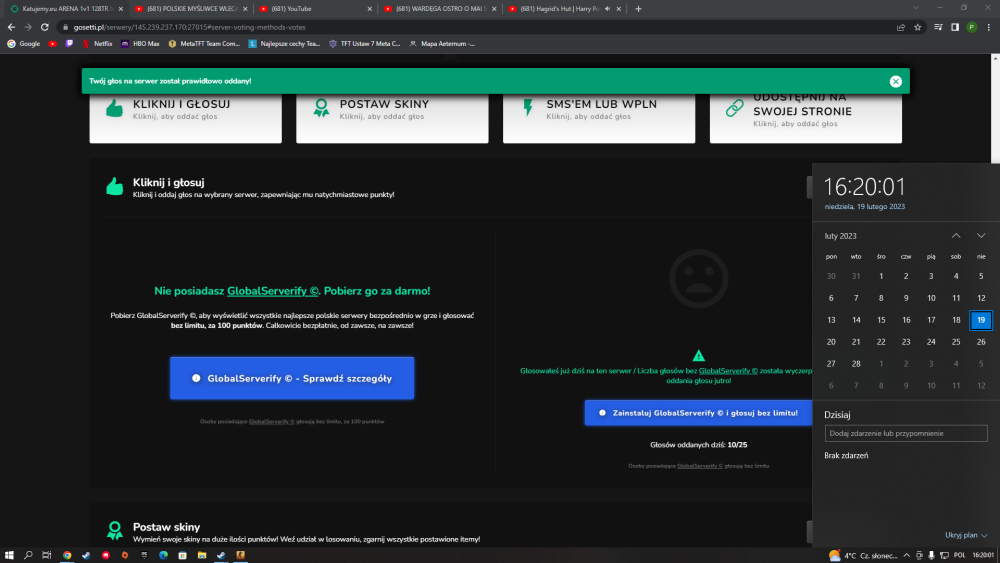Close the green vote confirmation banner
Screen dimensions: 1000x563
[x=895, y=81]
